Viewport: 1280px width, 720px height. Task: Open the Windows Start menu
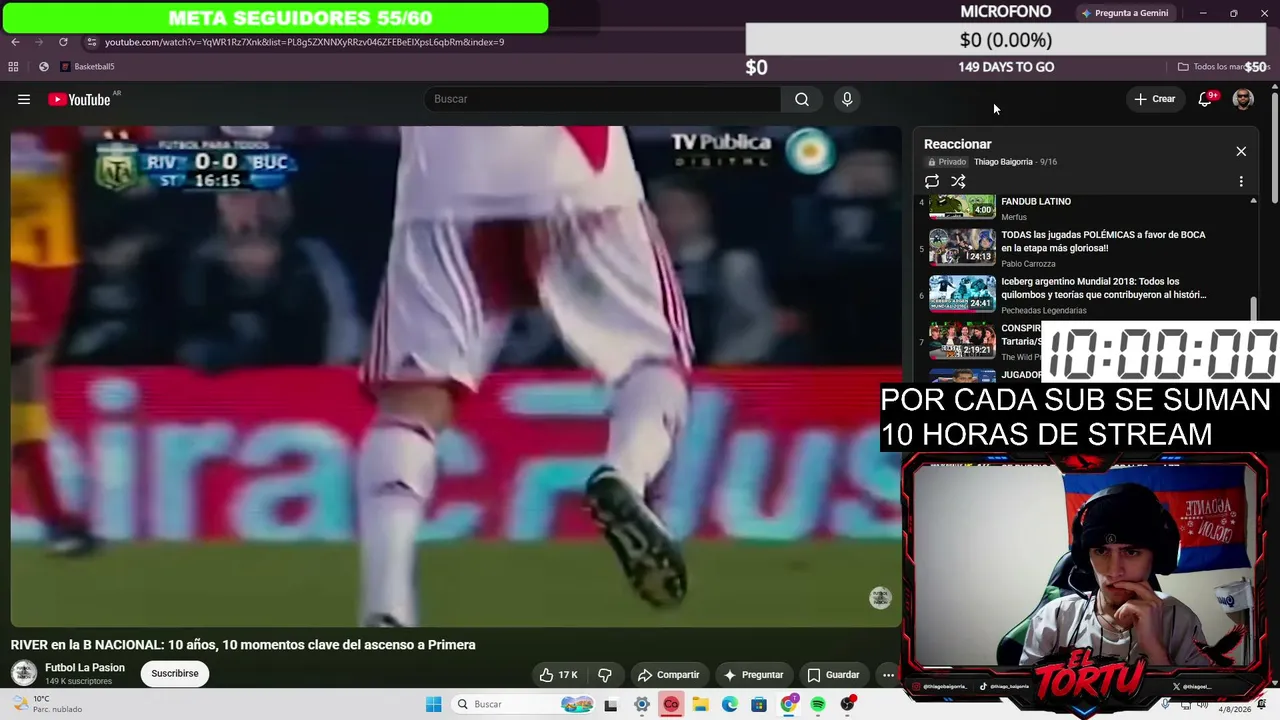click(433, 705)
